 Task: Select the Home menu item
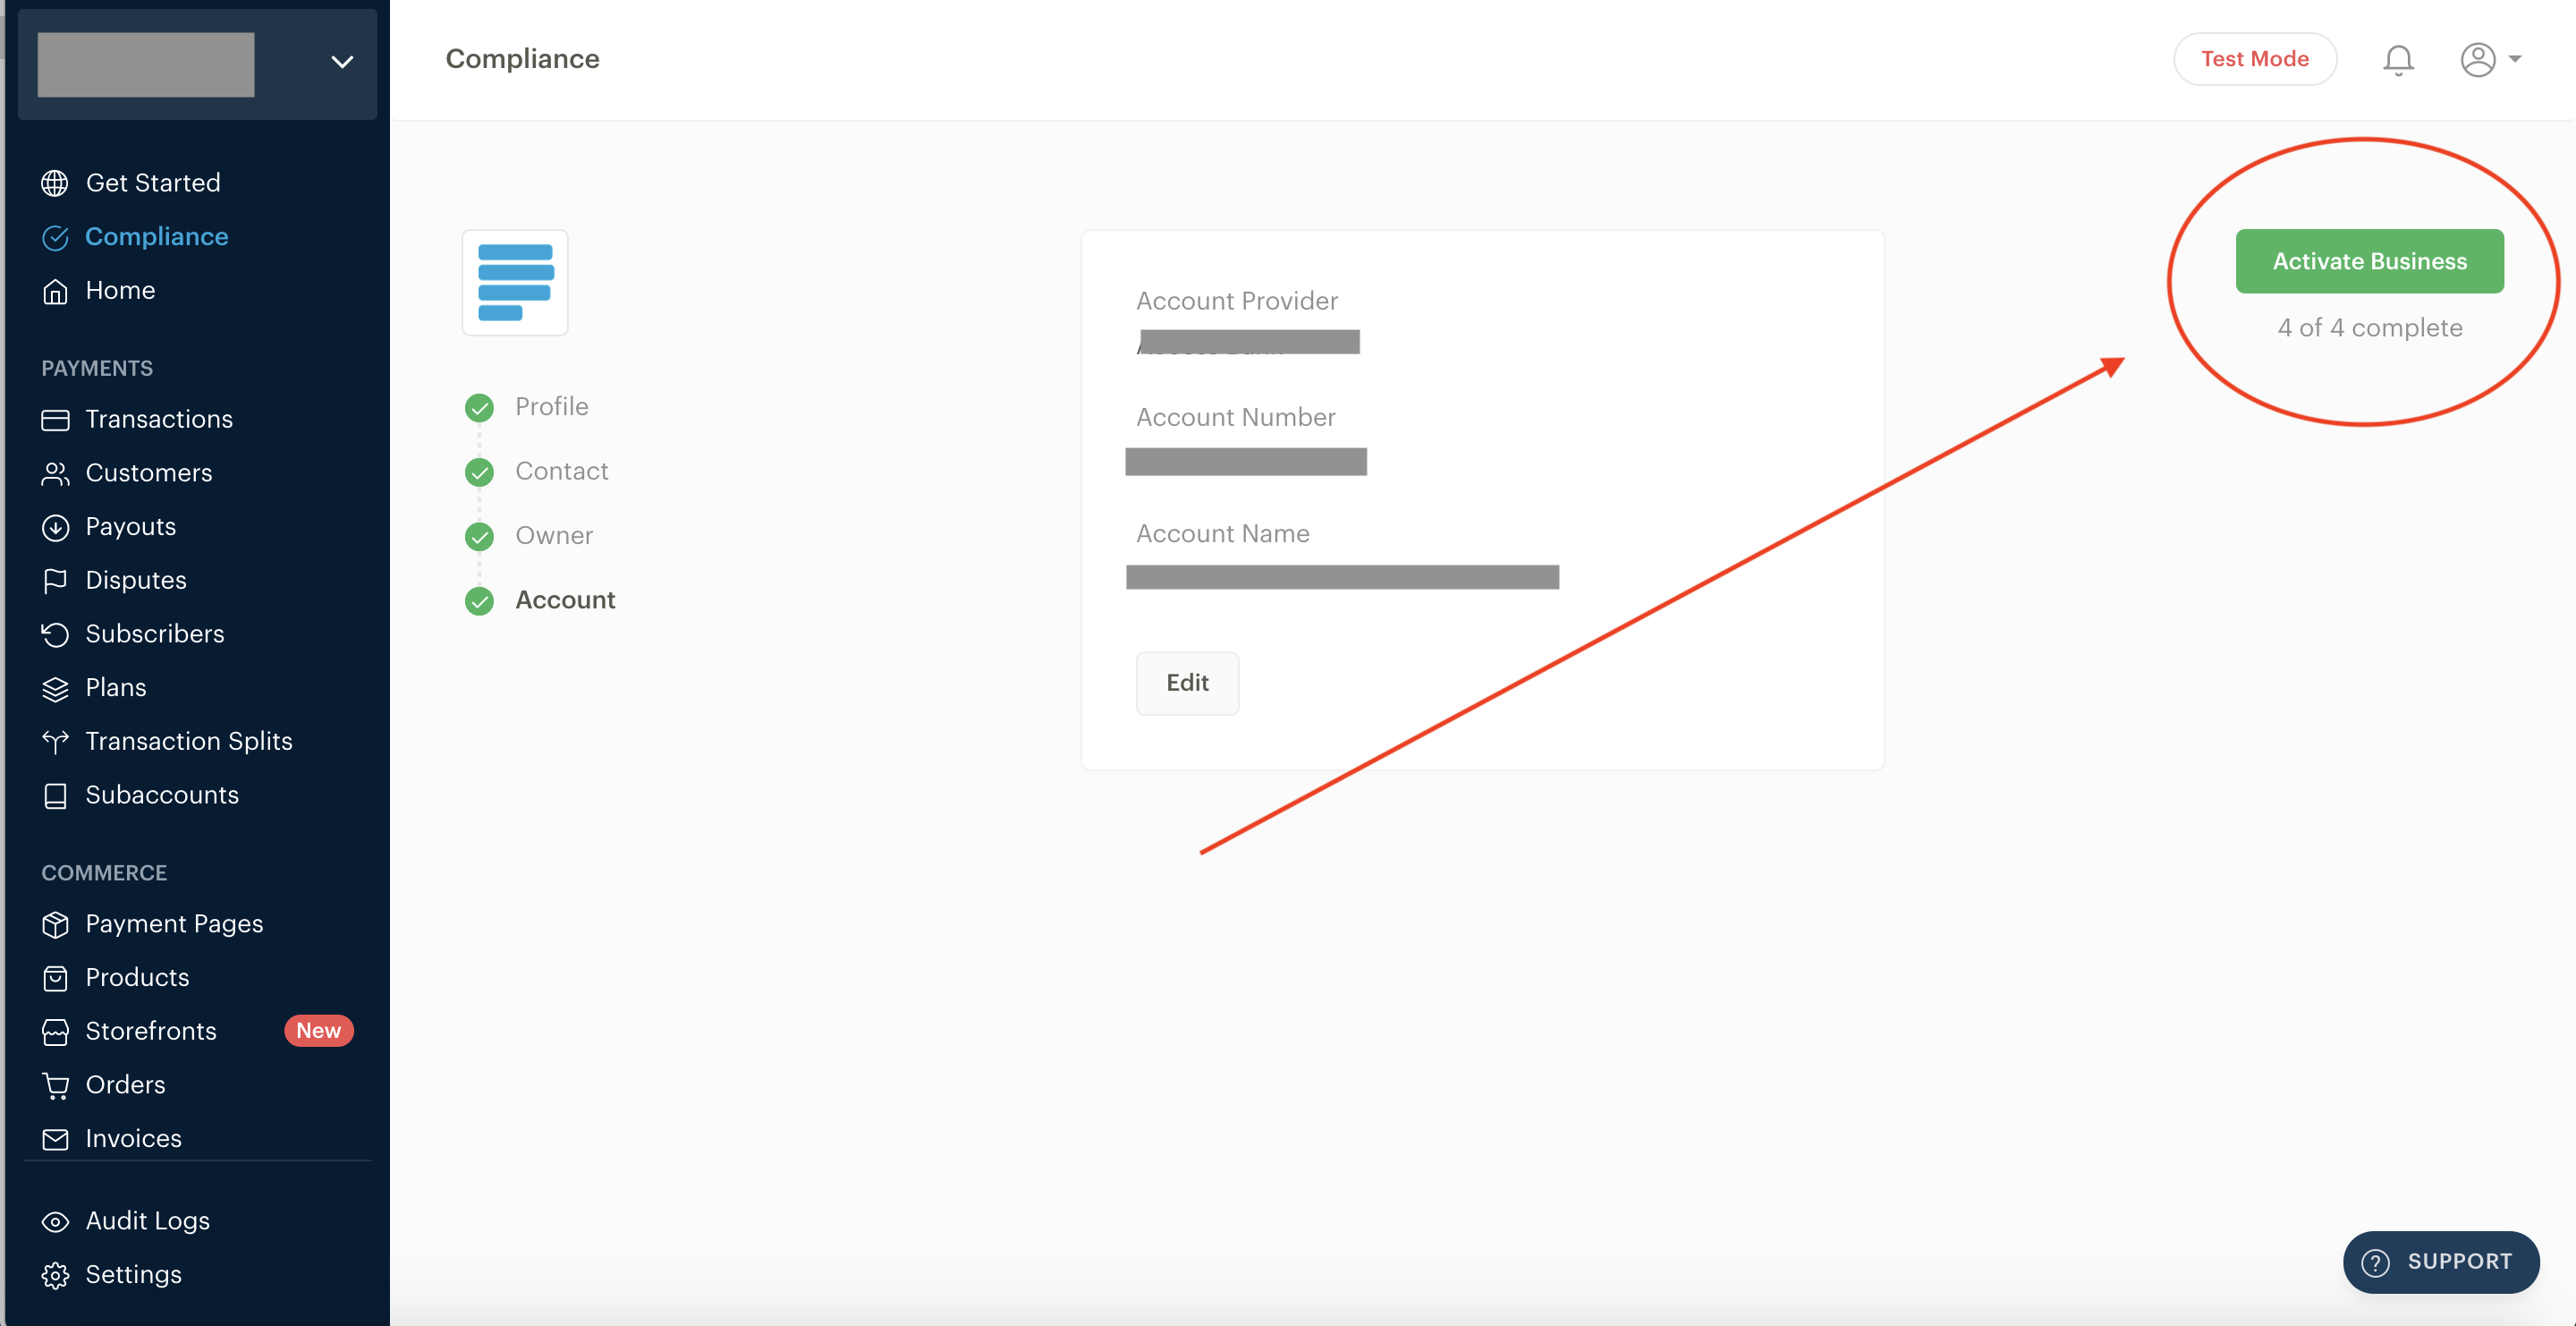(120, 289)
